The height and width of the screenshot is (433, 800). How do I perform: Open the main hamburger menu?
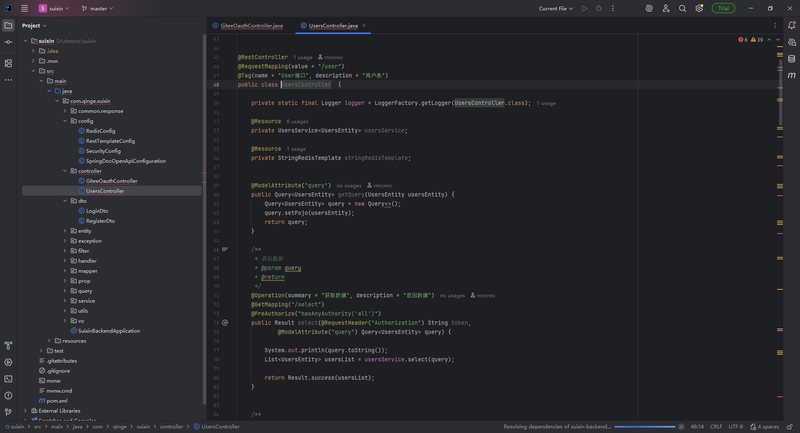pyautogui.click(x=24, y=8)
